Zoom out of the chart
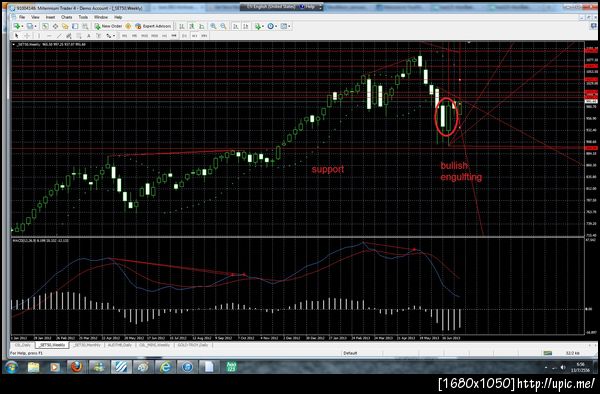Screen dimensions: 600x394 coord(223,26)
